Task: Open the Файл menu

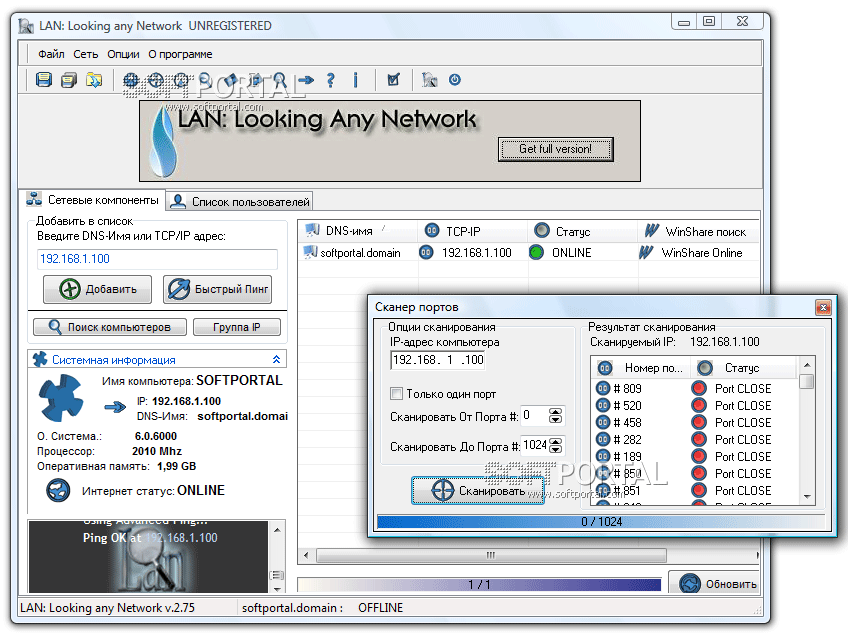Action: tap(51, 54)
